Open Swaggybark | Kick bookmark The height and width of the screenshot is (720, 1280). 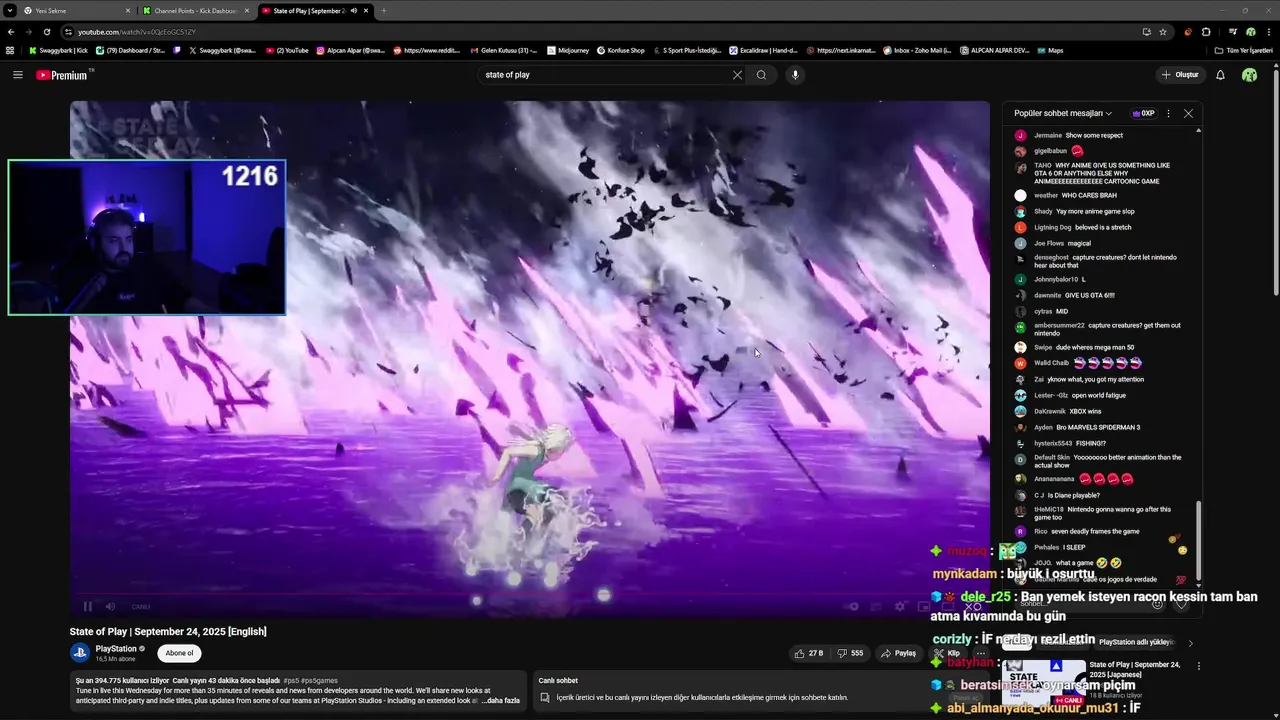pyautogui.click(x=60, y=50)
